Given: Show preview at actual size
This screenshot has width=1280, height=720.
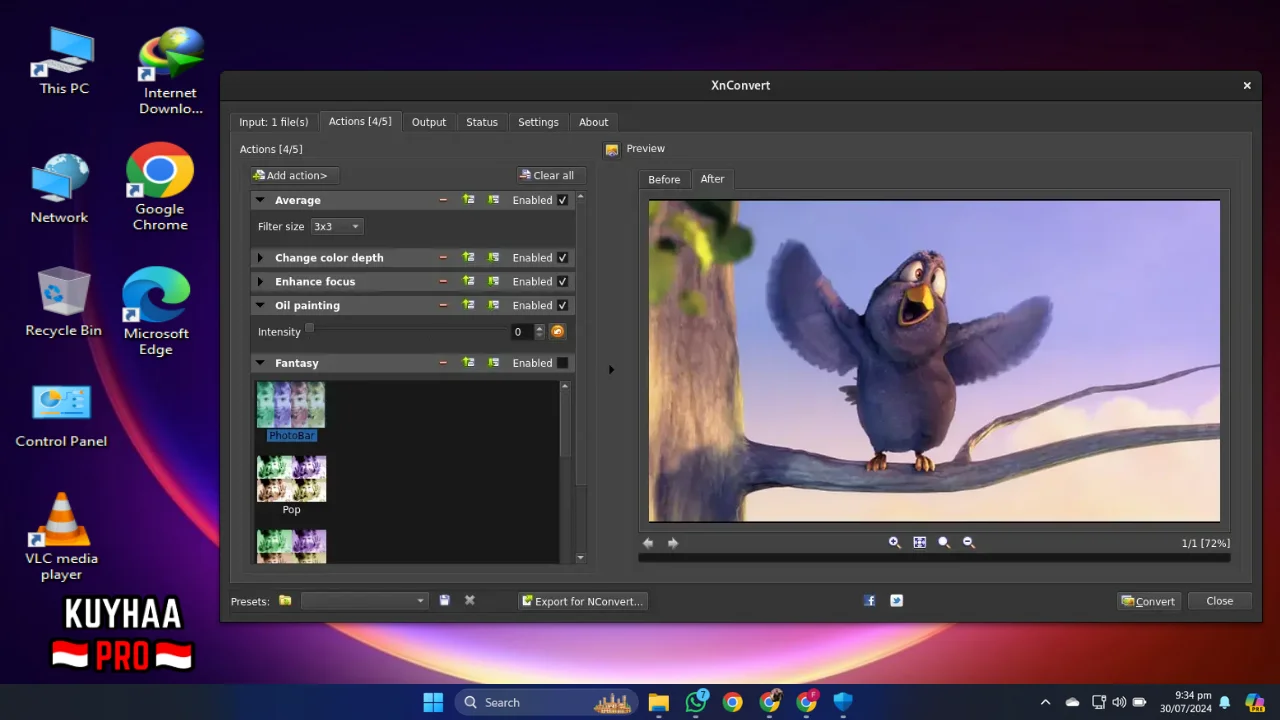Looking at the screenshot, I should (944, 542).
